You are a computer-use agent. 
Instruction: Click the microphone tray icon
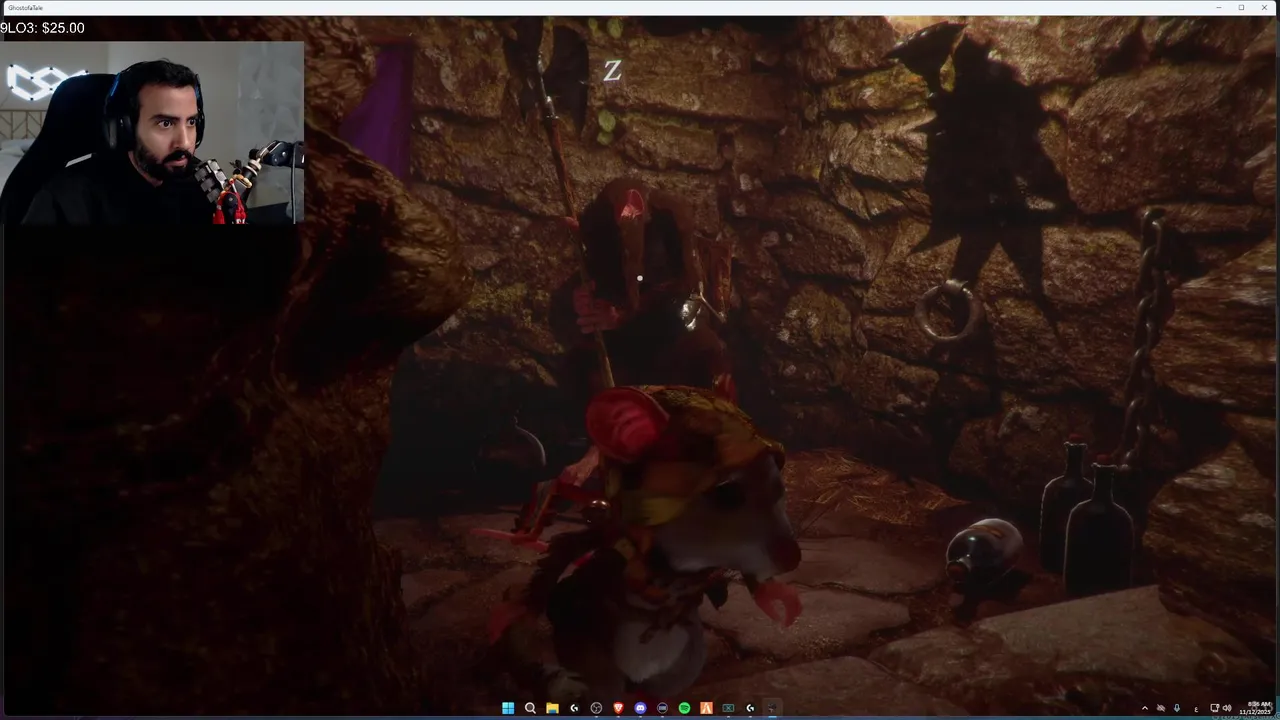1177,708
